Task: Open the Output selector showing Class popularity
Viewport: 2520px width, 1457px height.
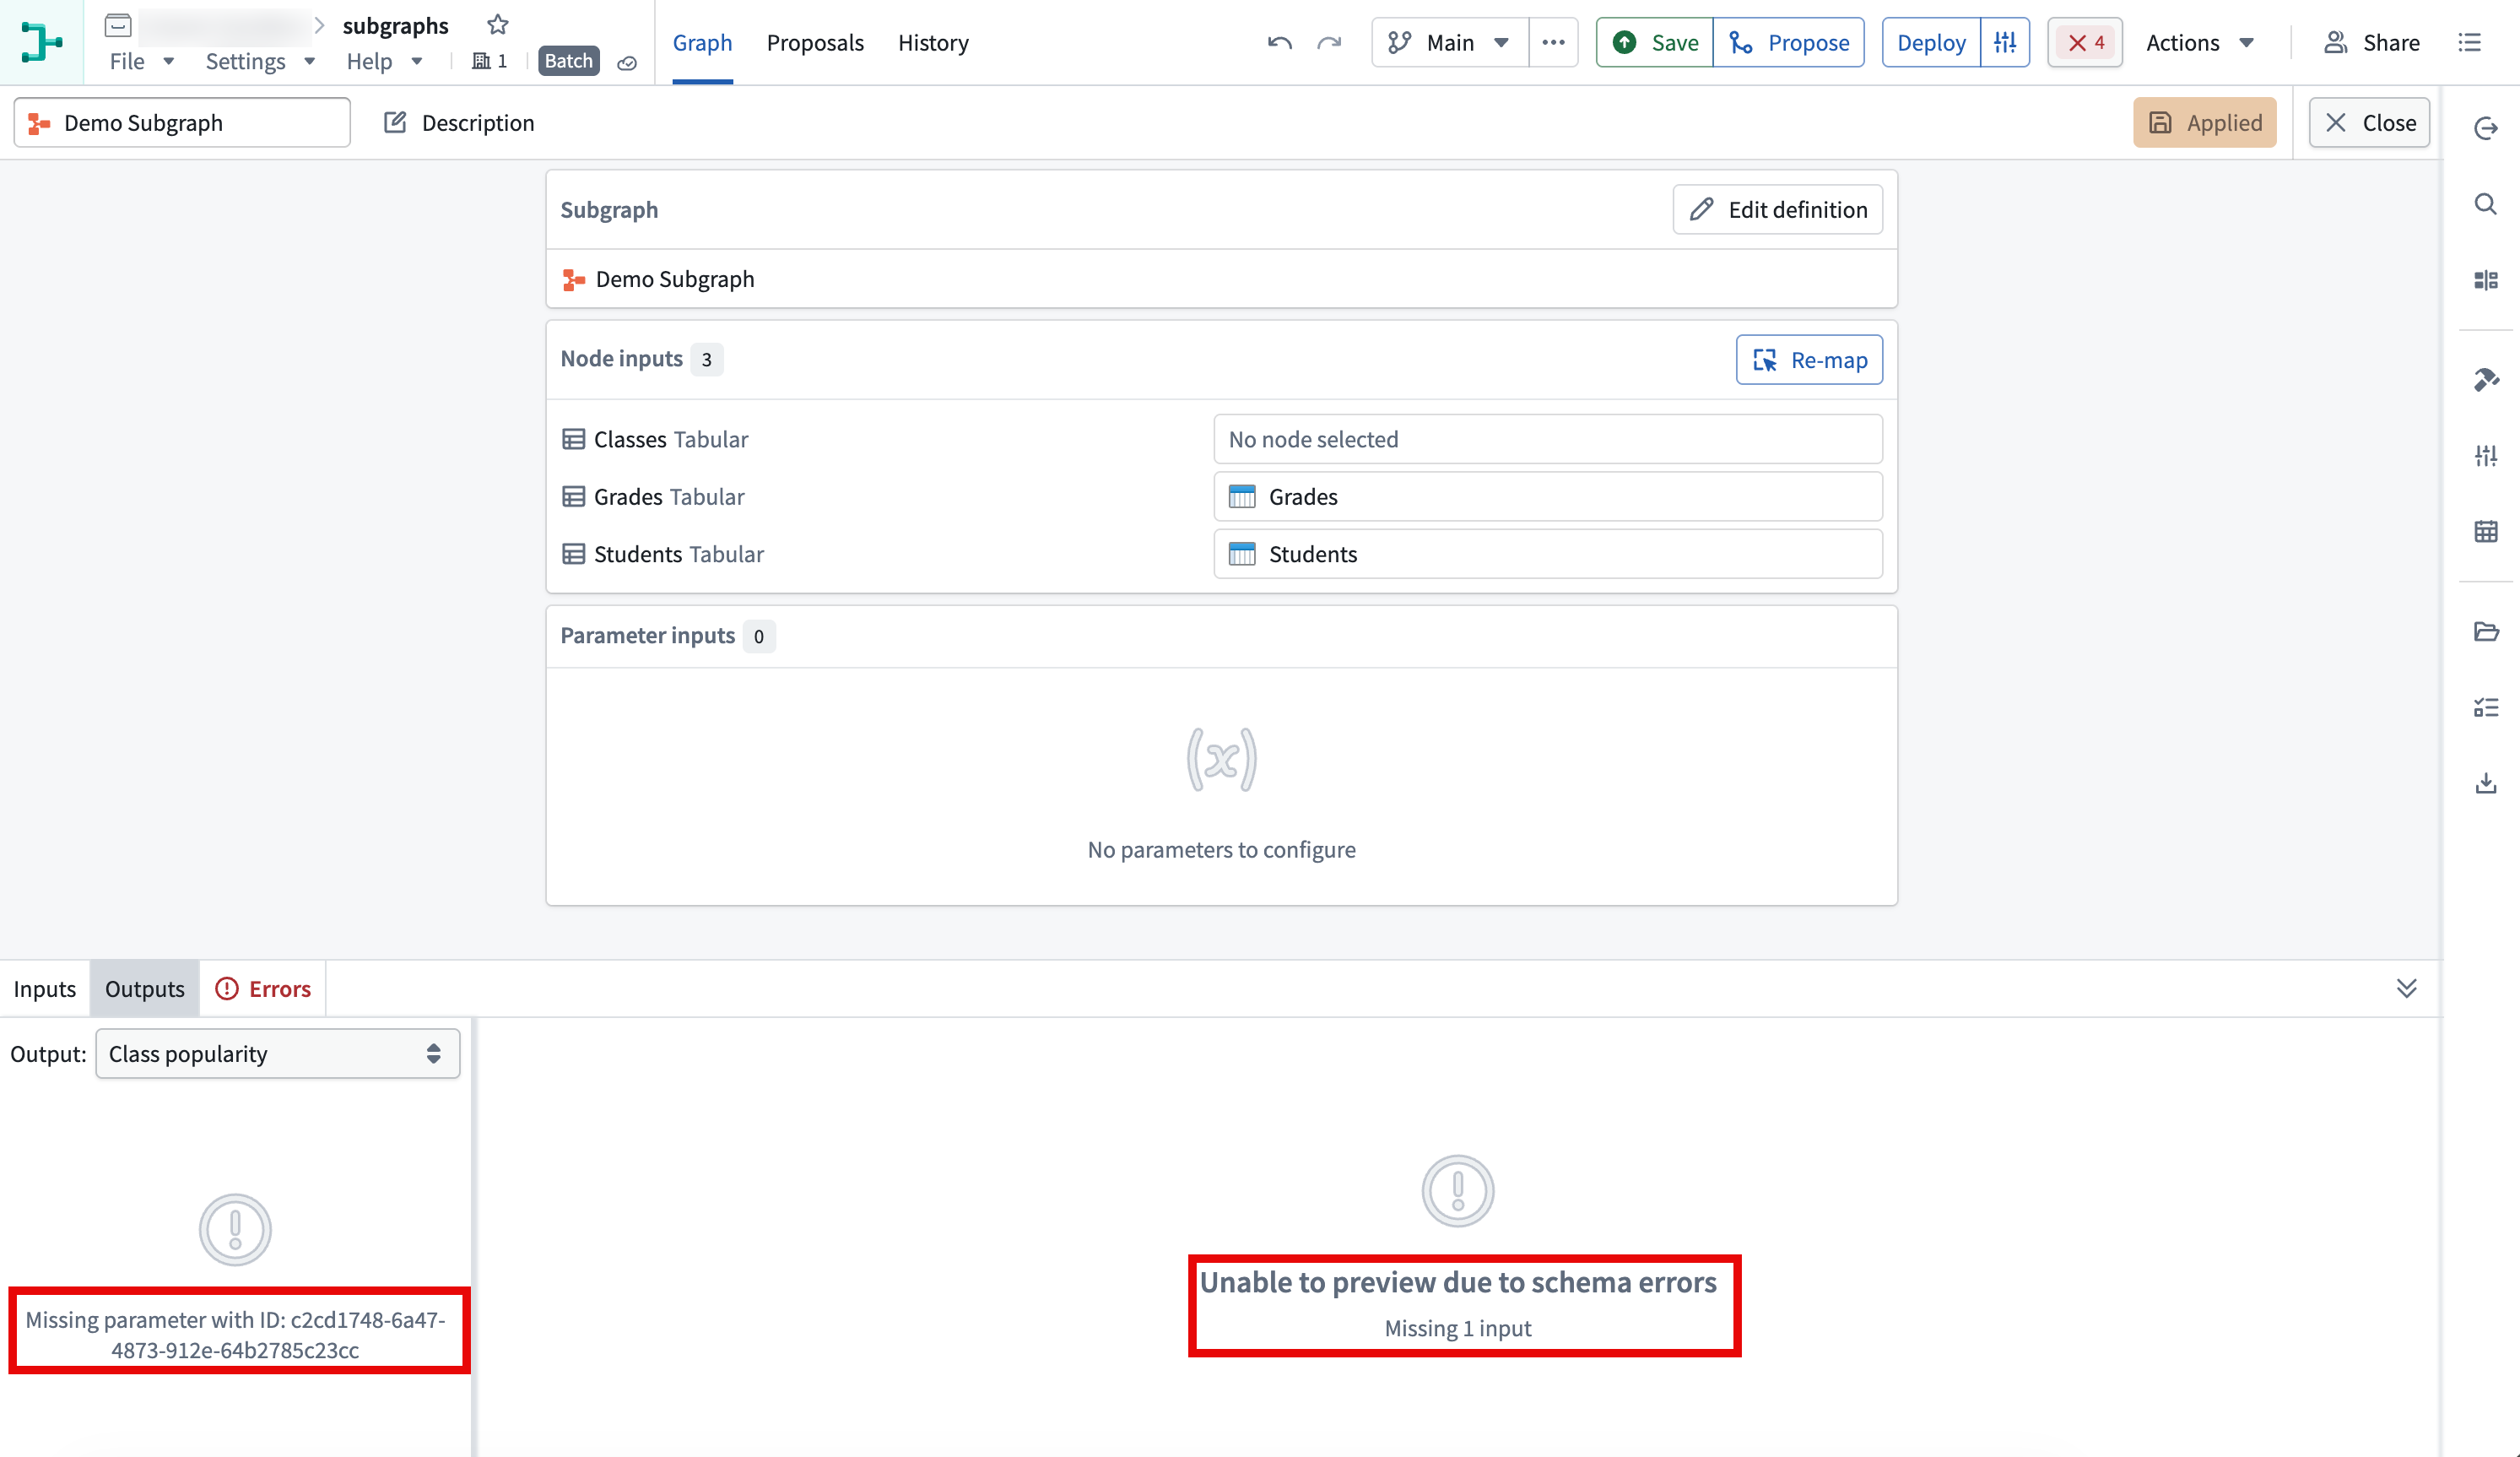Action: tap(277, 1054)
